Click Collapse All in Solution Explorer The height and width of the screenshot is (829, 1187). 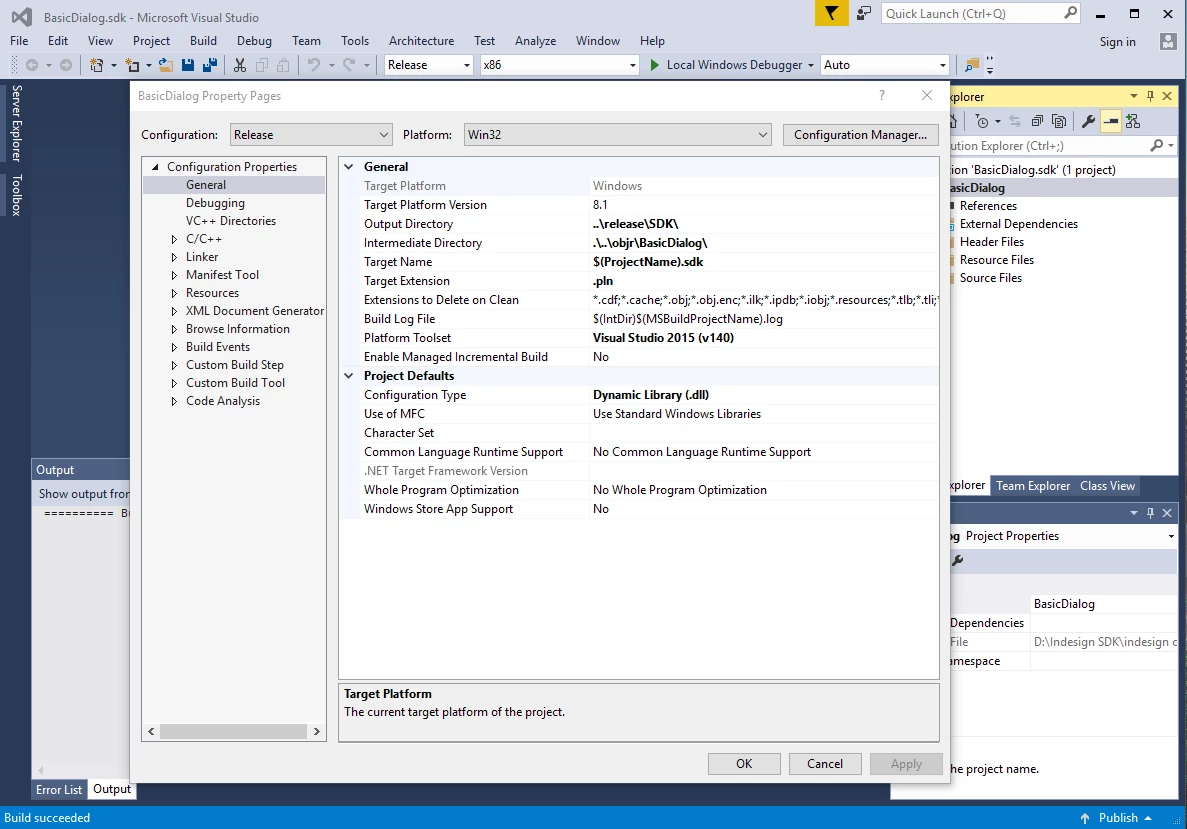tap(1037, 121)
